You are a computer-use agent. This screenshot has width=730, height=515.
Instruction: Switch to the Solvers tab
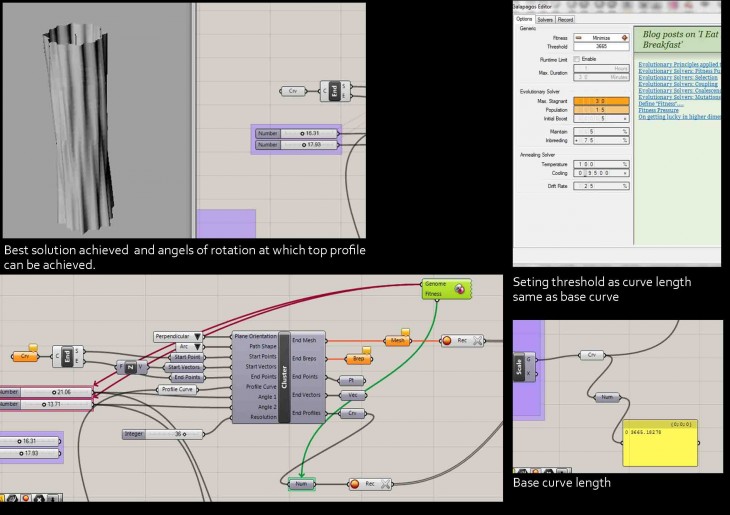click(x=545, y=19)
